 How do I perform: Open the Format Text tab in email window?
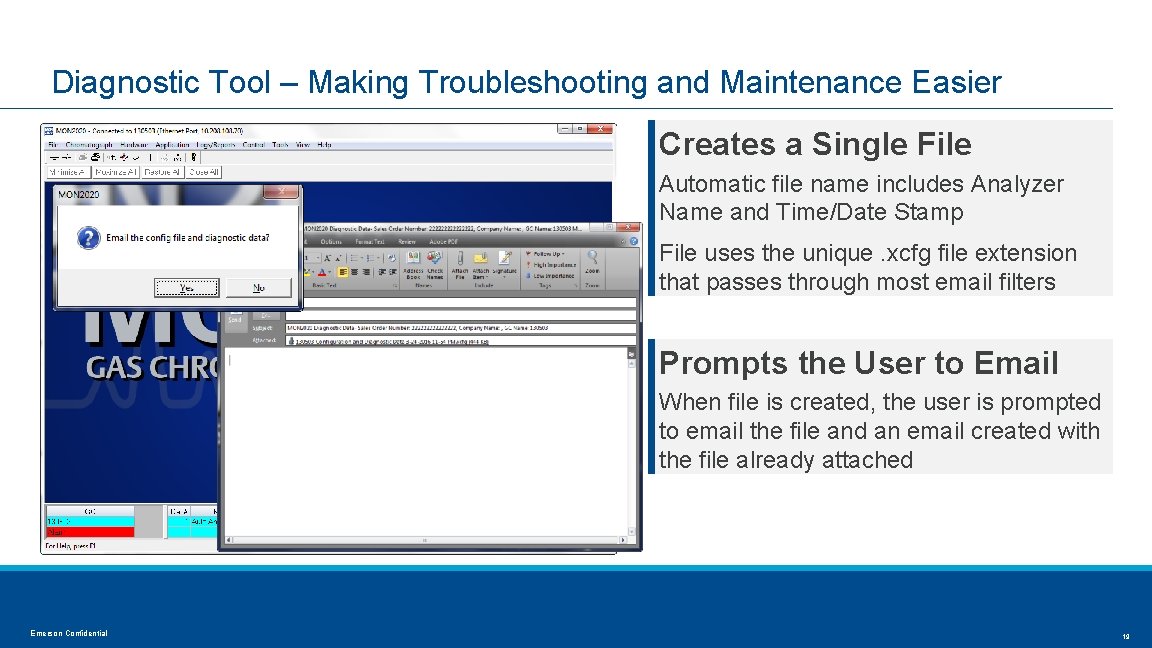pos(370,242)
